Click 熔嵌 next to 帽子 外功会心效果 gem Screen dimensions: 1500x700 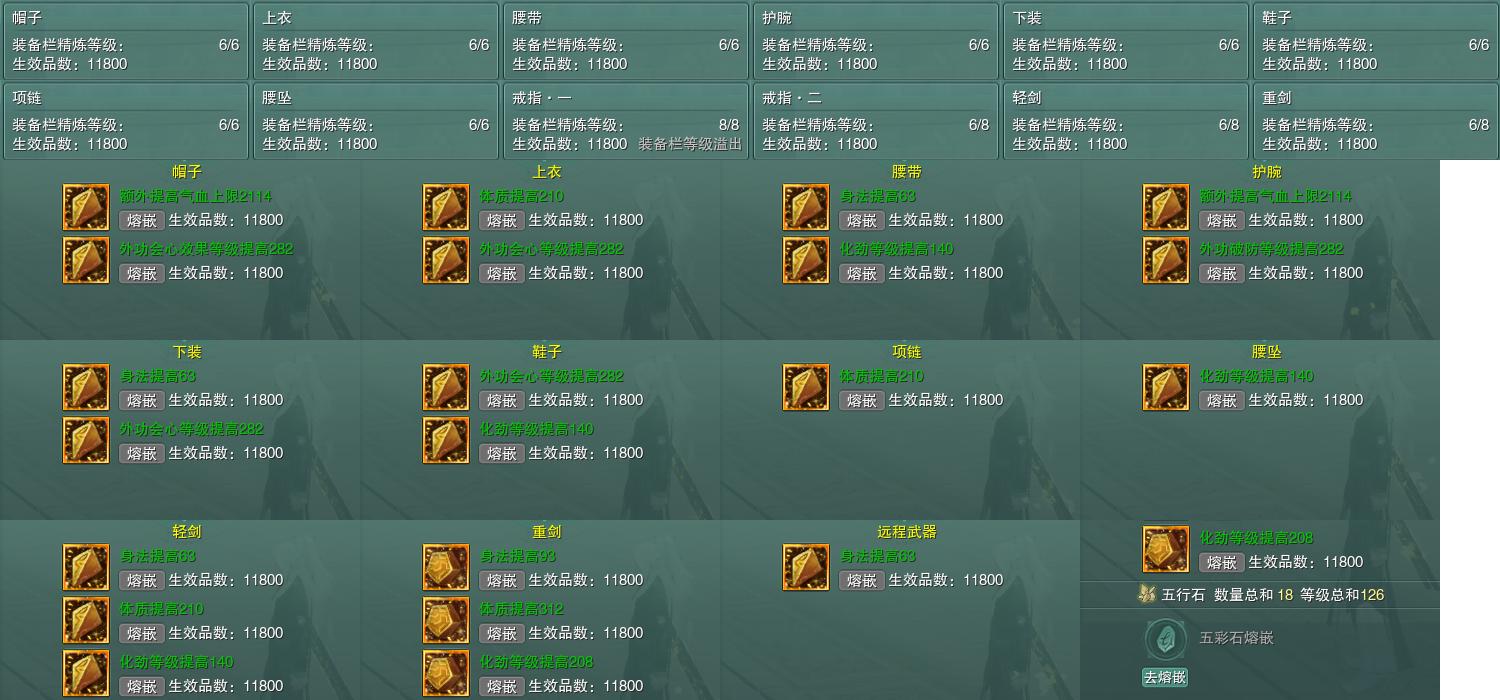[x=141, y=273]
